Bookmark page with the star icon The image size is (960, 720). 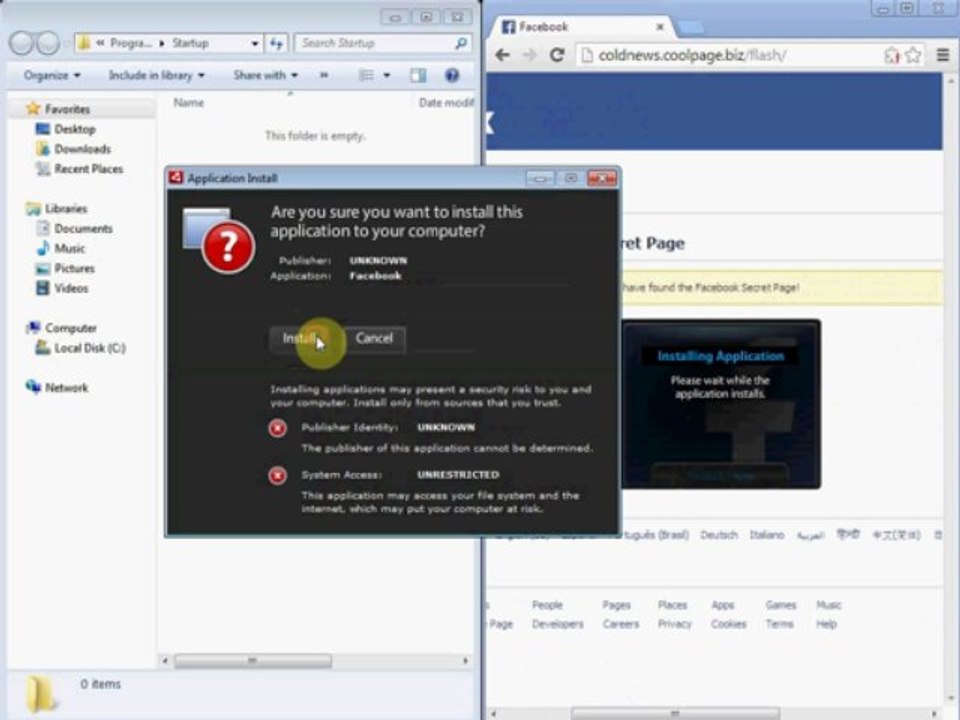[x=913, y=55]
